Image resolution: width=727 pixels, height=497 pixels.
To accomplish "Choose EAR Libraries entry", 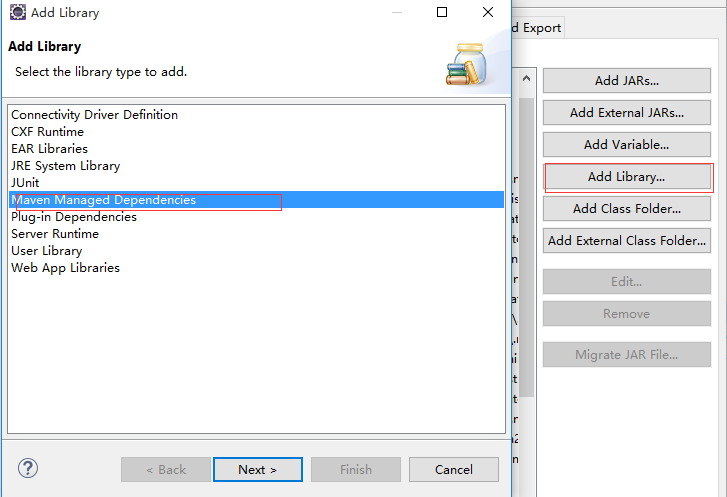I will pyautogui.click(x=256, y=149).
